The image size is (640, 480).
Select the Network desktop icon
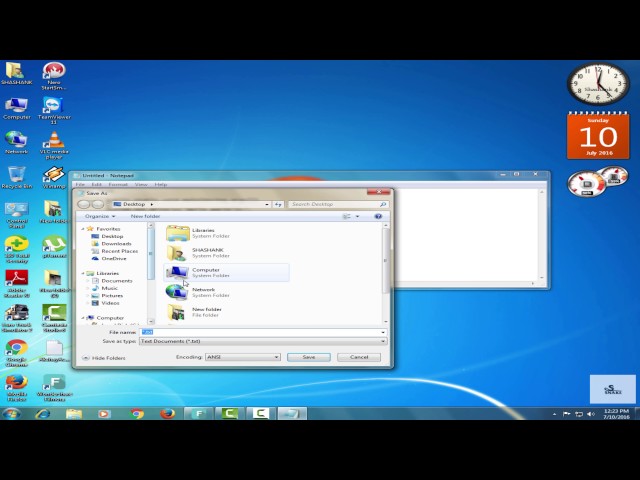click(16, 142)
